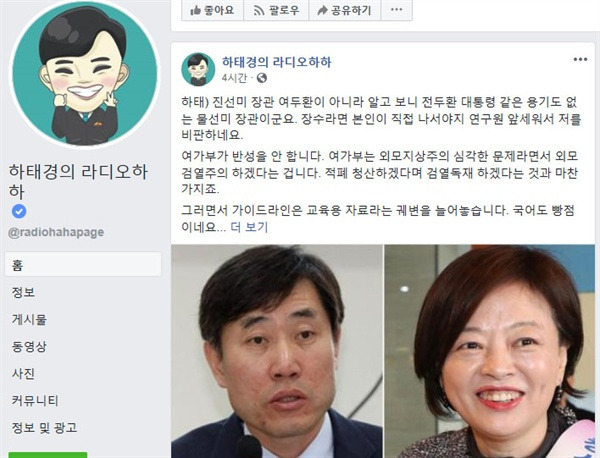Open the 동영상 section

click(x=29, y=347)
